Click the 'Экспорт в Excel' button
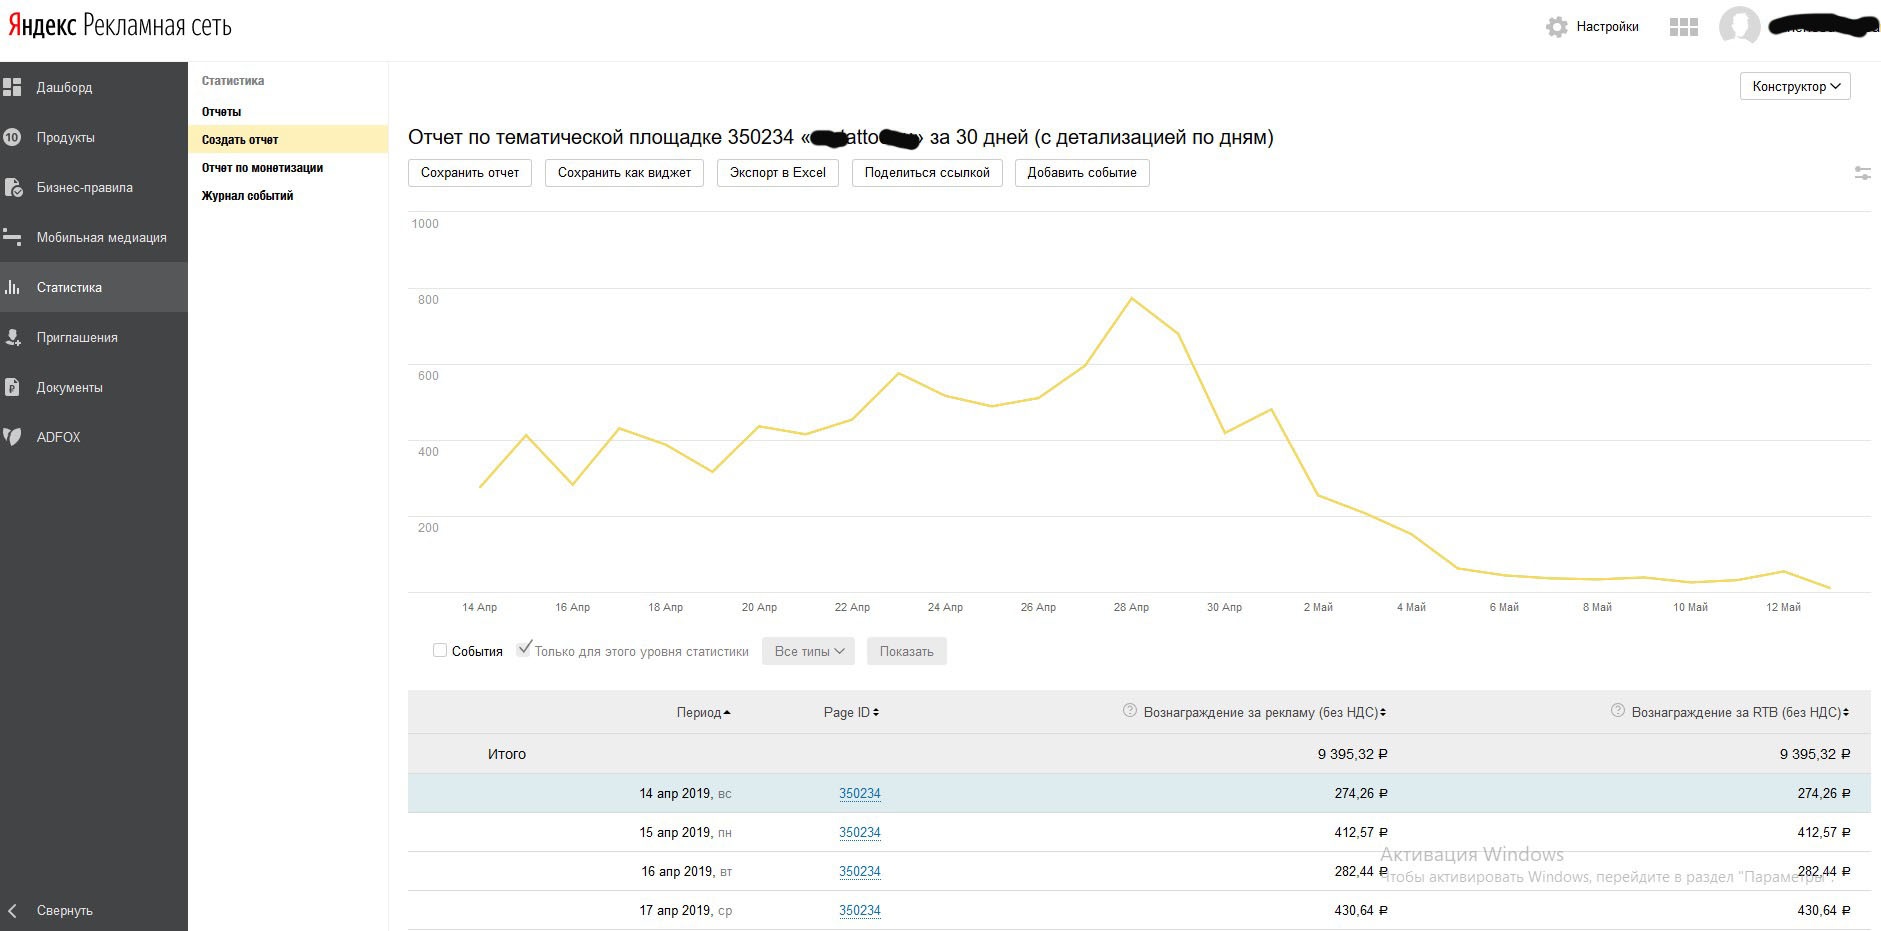 (777, 173)
